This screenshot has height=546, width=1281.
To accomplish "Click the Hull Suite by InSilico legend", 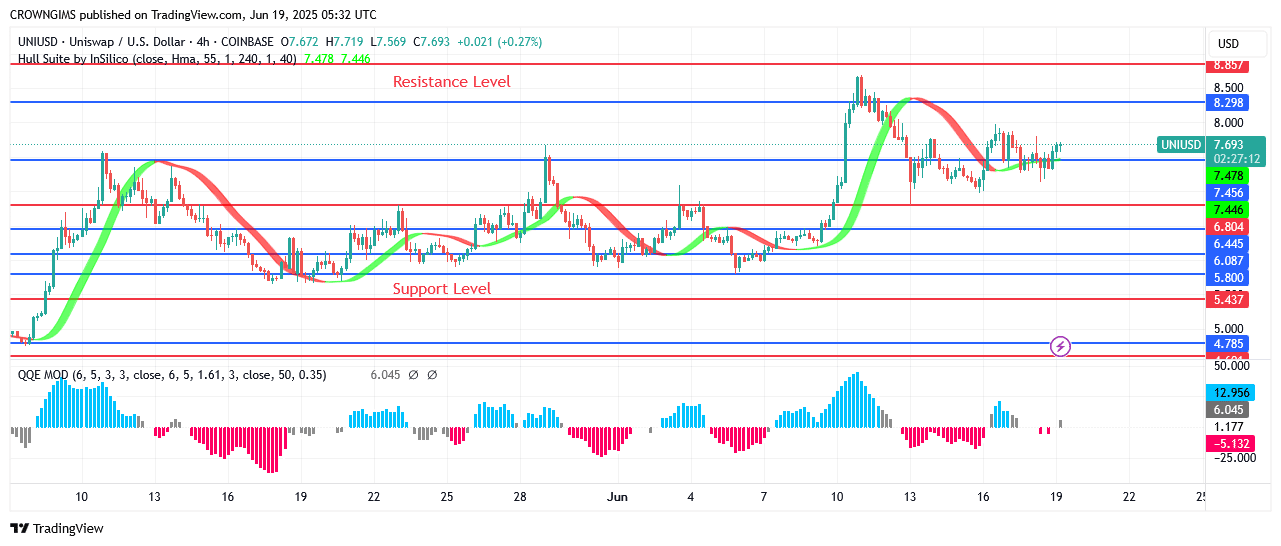I will coord(156,59).
